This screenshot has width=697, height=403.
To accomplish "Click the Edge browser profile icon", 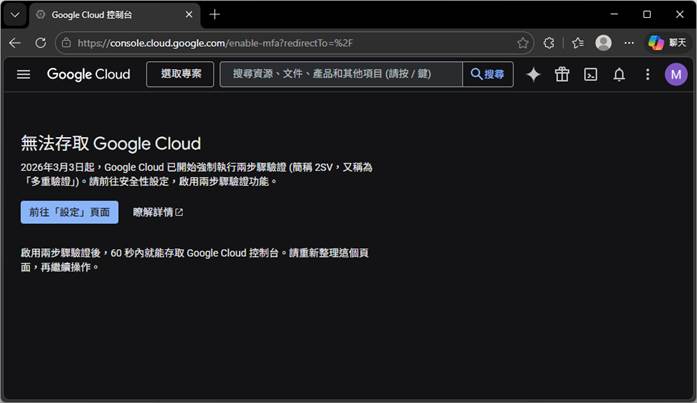I will tap(603, 43).
